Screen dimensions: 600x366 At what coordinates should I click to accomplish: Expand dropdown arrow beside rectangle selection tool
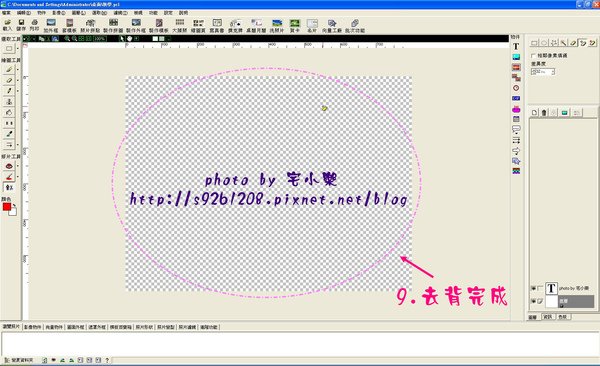(x=17, y=49)
